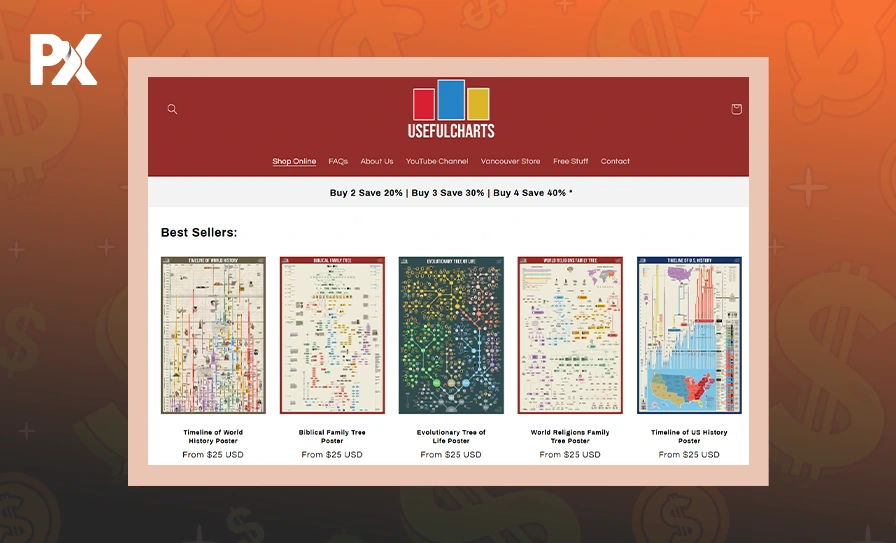Open the Timeline of US History poster image
The height and width of the screenshot is (543, 896).
click(x=689, y=335)
